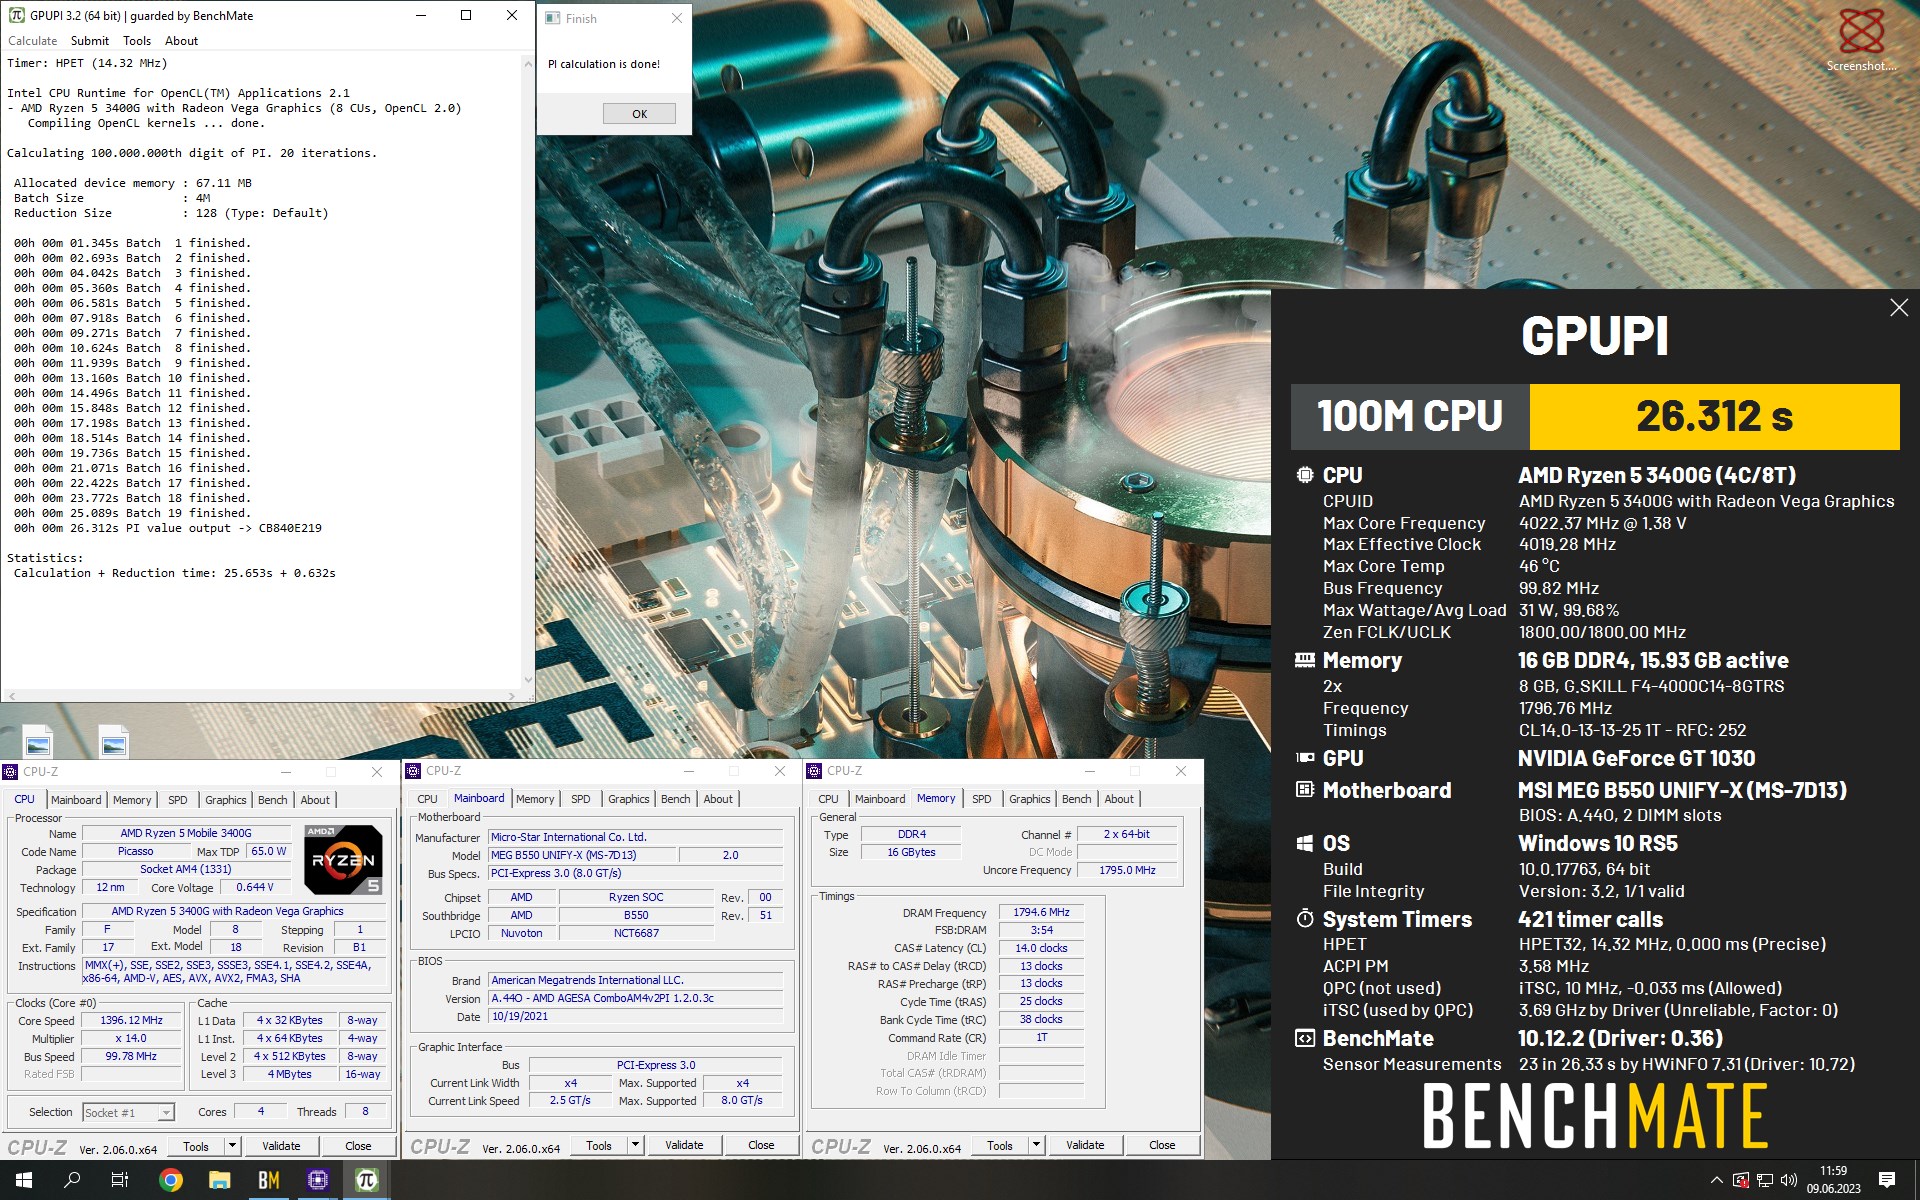Click OK in the Finish dialog

click(639, 114)
